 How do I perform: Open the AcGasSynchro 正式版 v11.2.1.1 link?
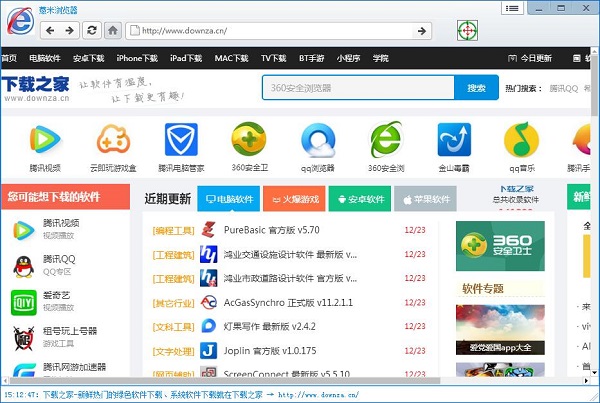tap(288, 302)
